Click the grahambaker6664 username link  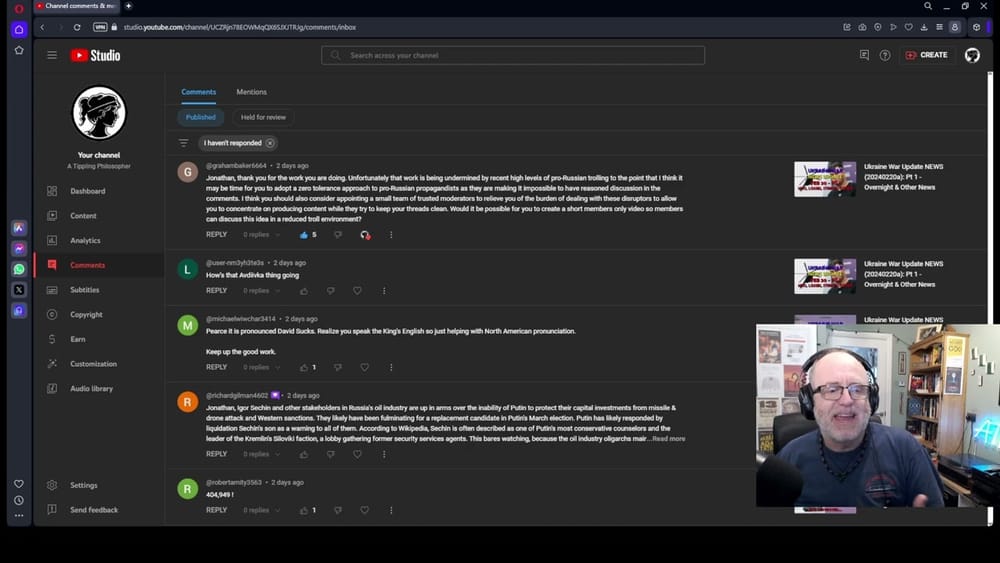pos(236,166)
